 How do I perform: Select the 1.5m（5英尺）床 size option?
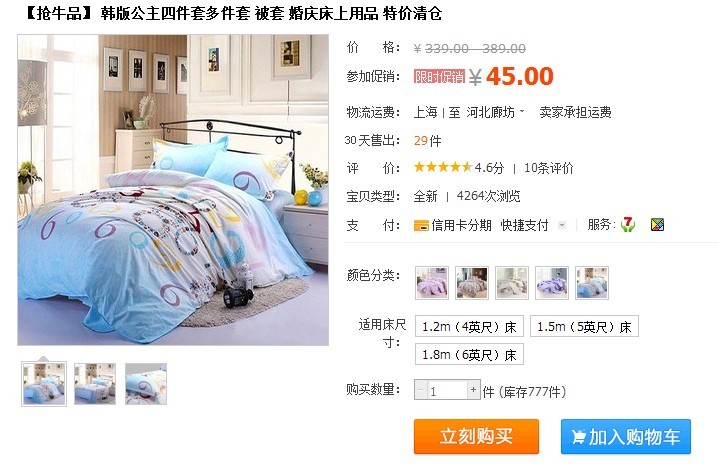tap(584, 327)
